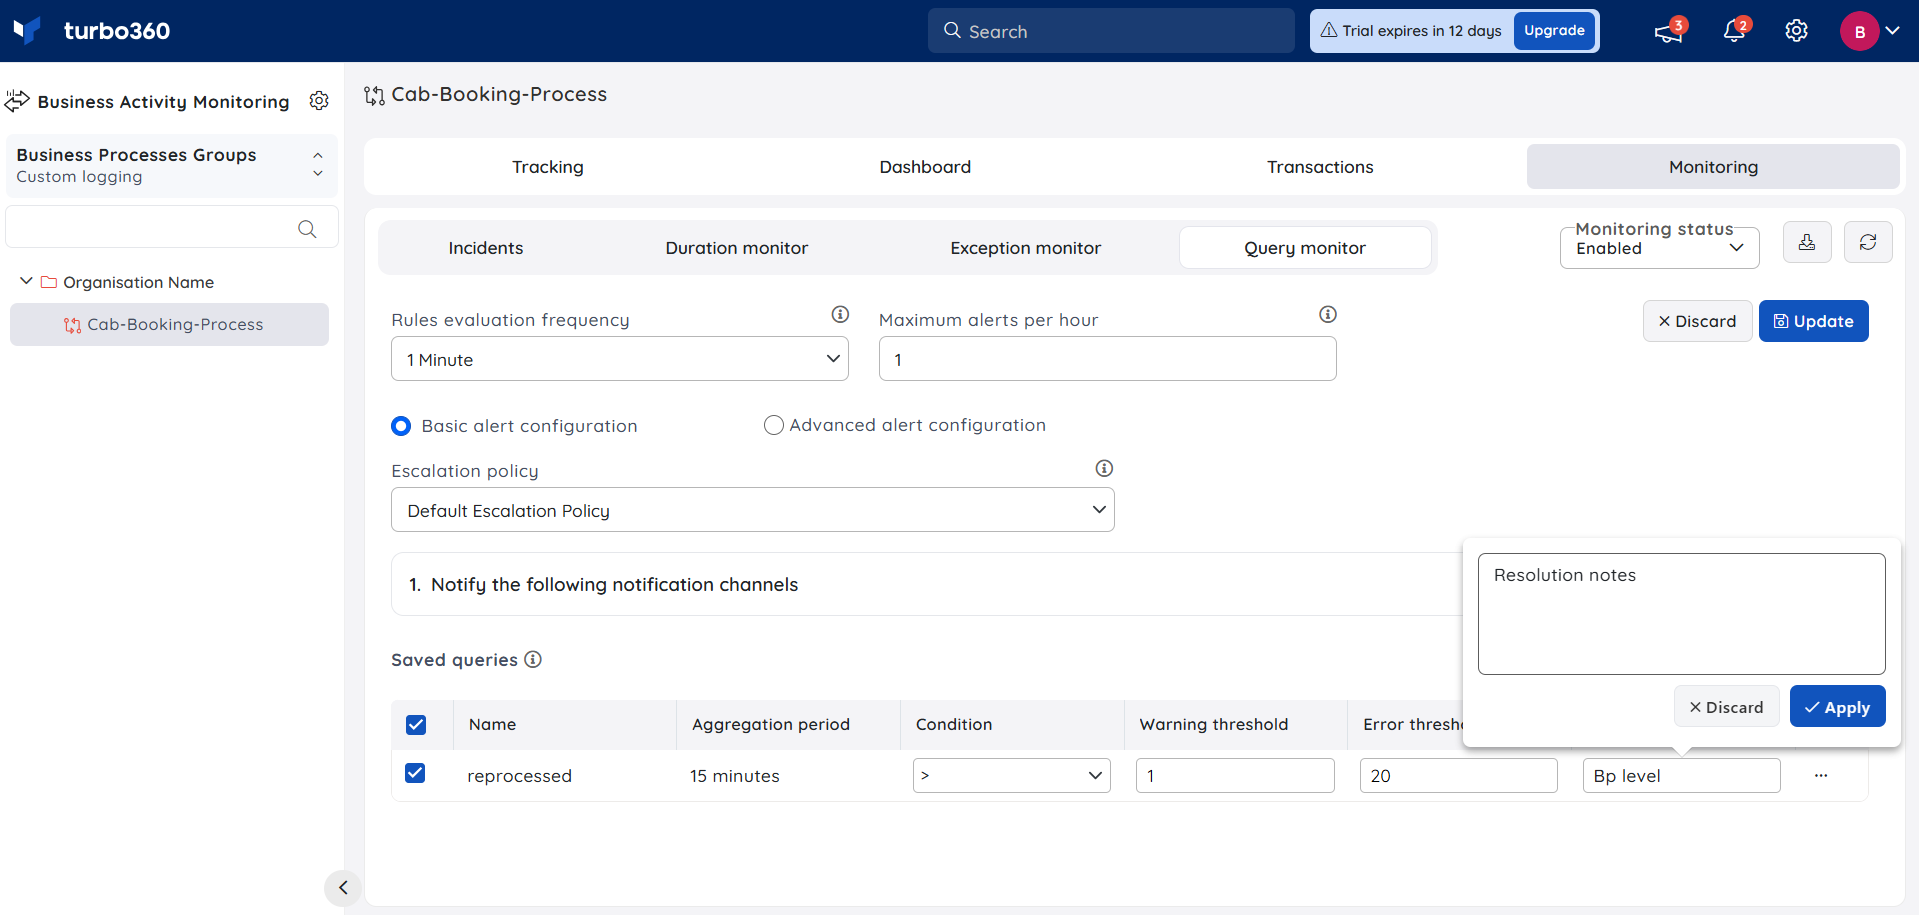Click Apply in the resolution notes popup
The height and width of the screenshot is (915, 1919).
1837,706
